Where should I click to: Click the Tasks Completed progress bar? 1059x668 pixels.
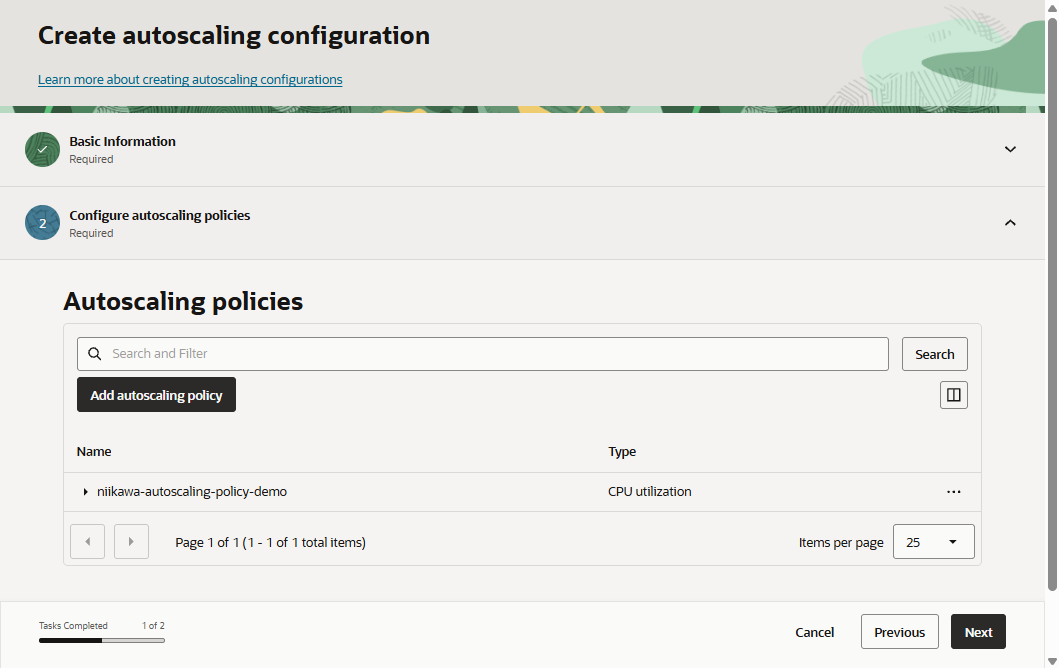[x=102, y=640]
